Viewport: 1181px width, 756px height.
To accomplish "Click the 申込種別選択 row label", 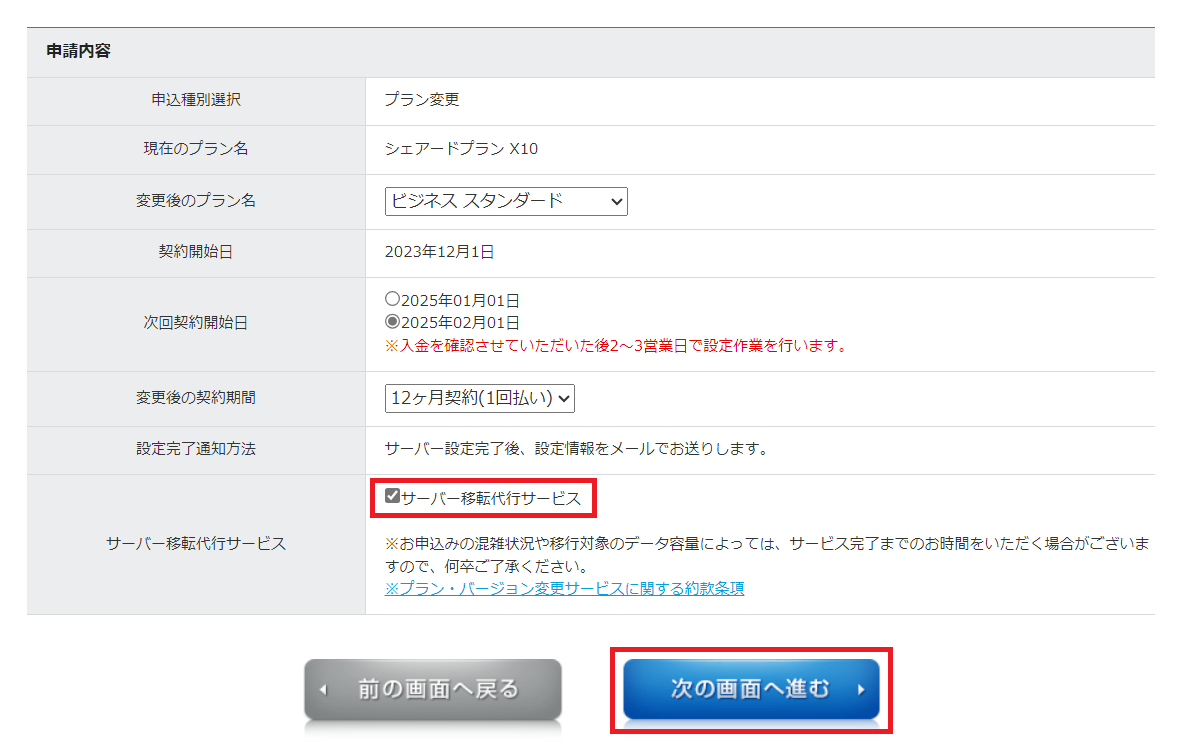I will coord(196,100).
